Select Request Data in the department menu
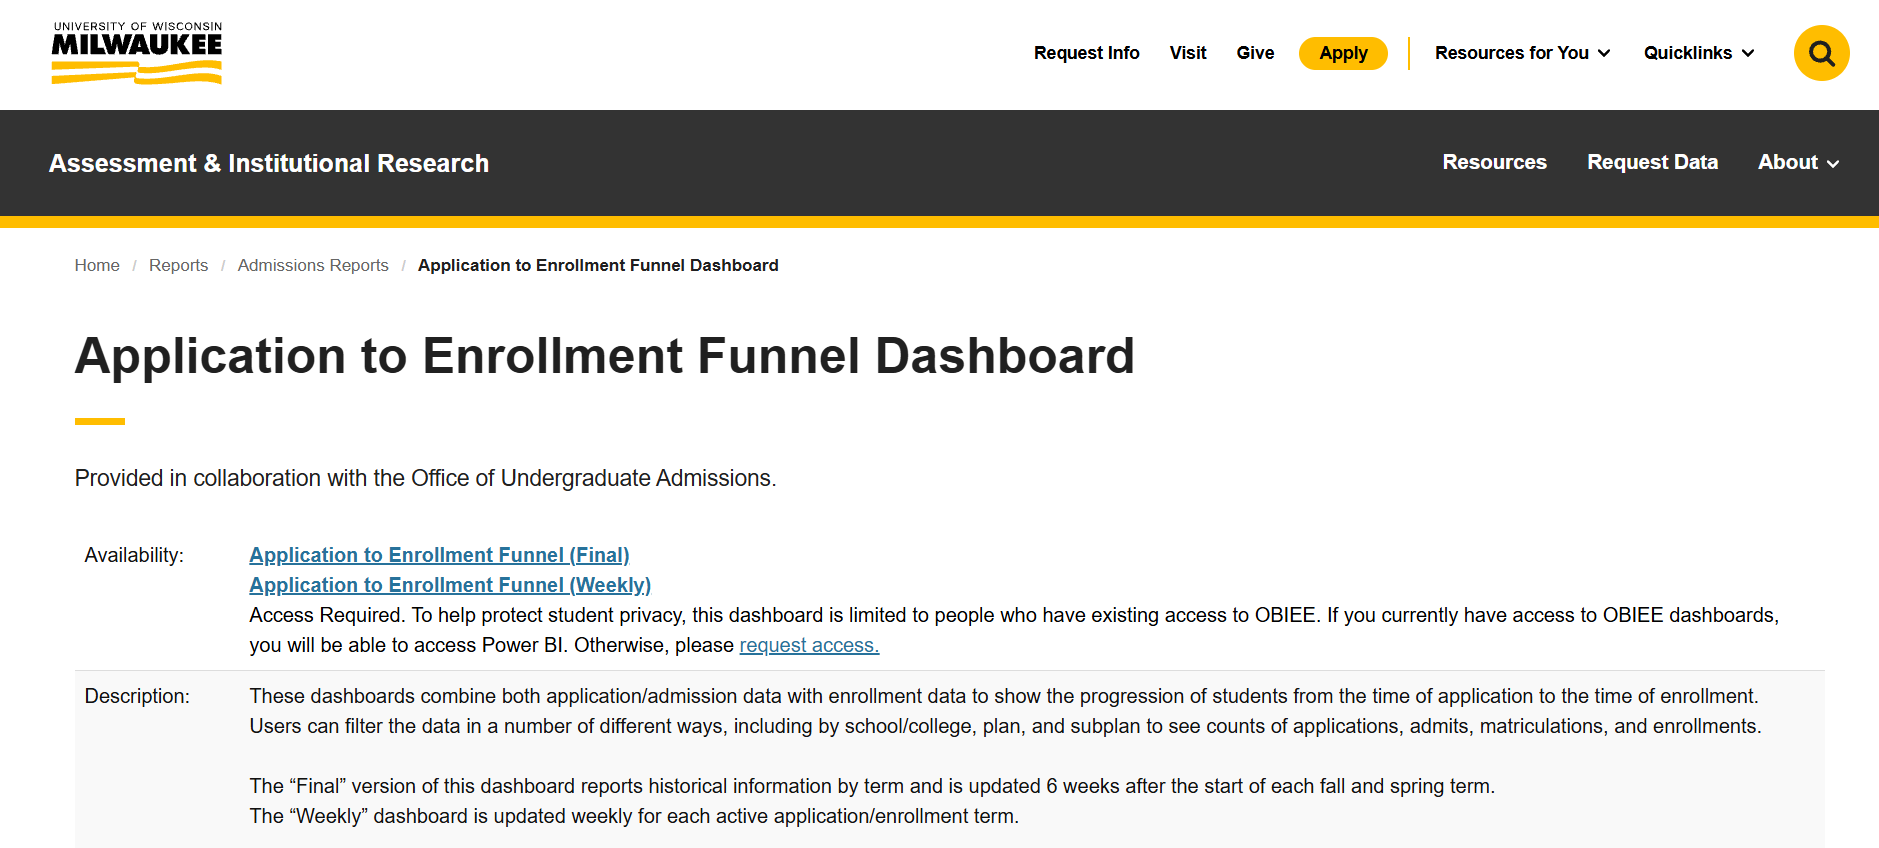The image size is (1879, 848). (1652, 162)
